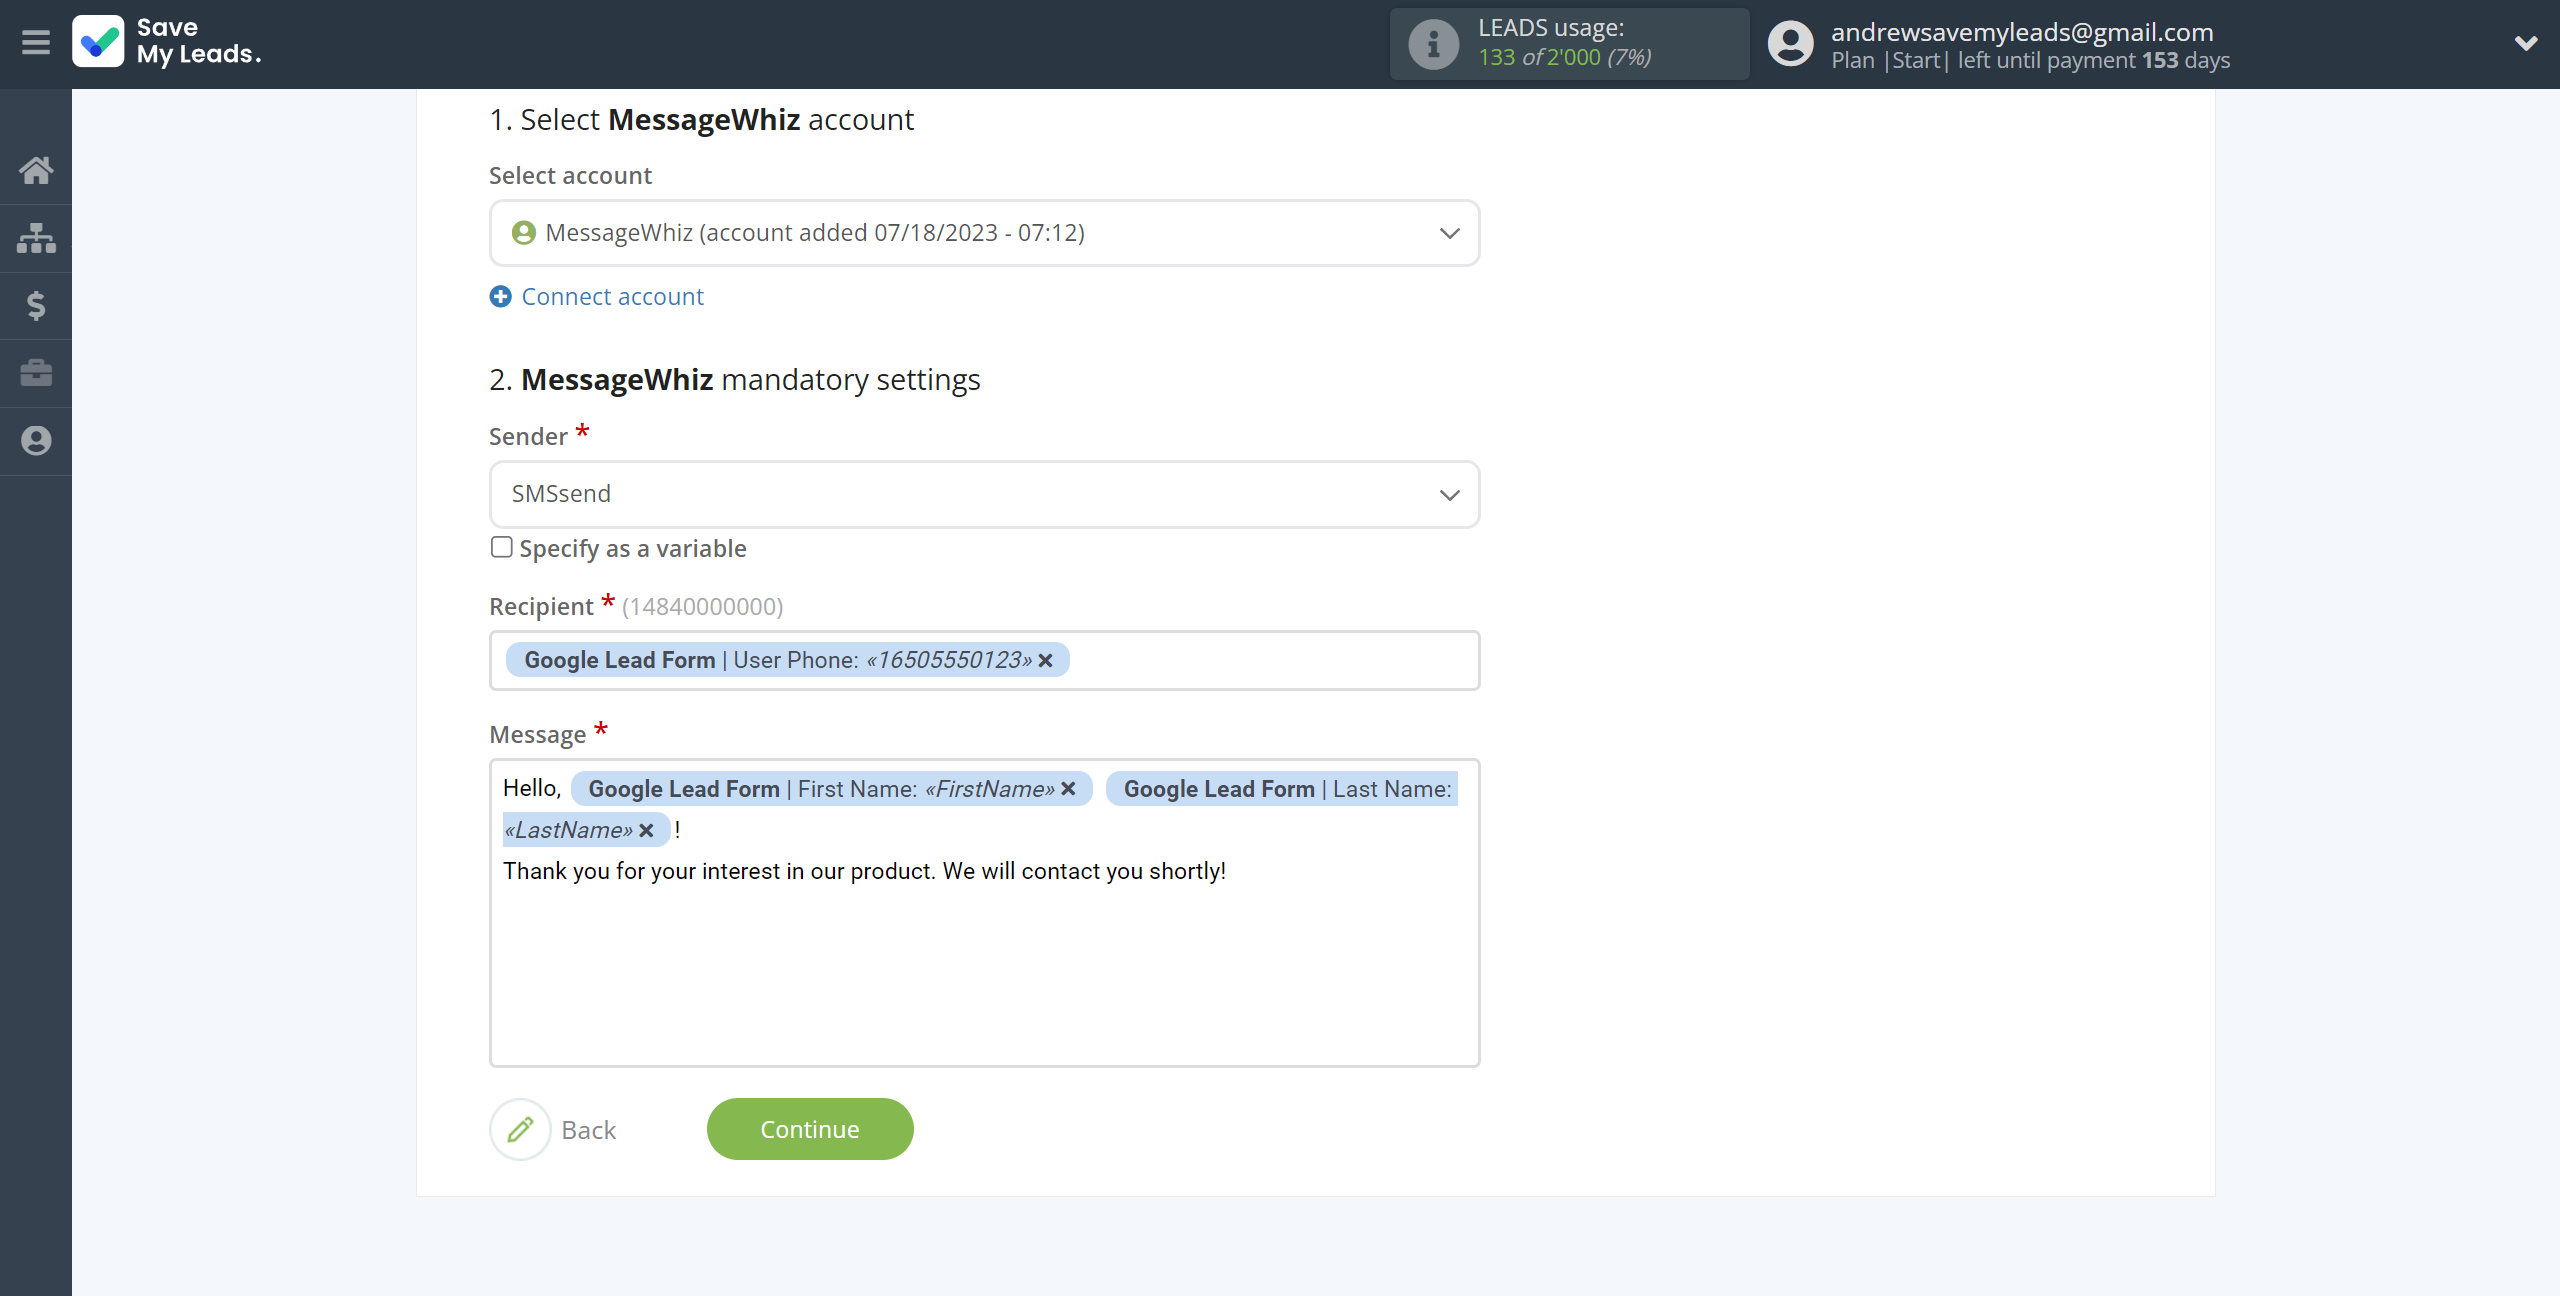Remove the First Name variable tag
The image size is (2560, 1296).
pos(1068,789)
